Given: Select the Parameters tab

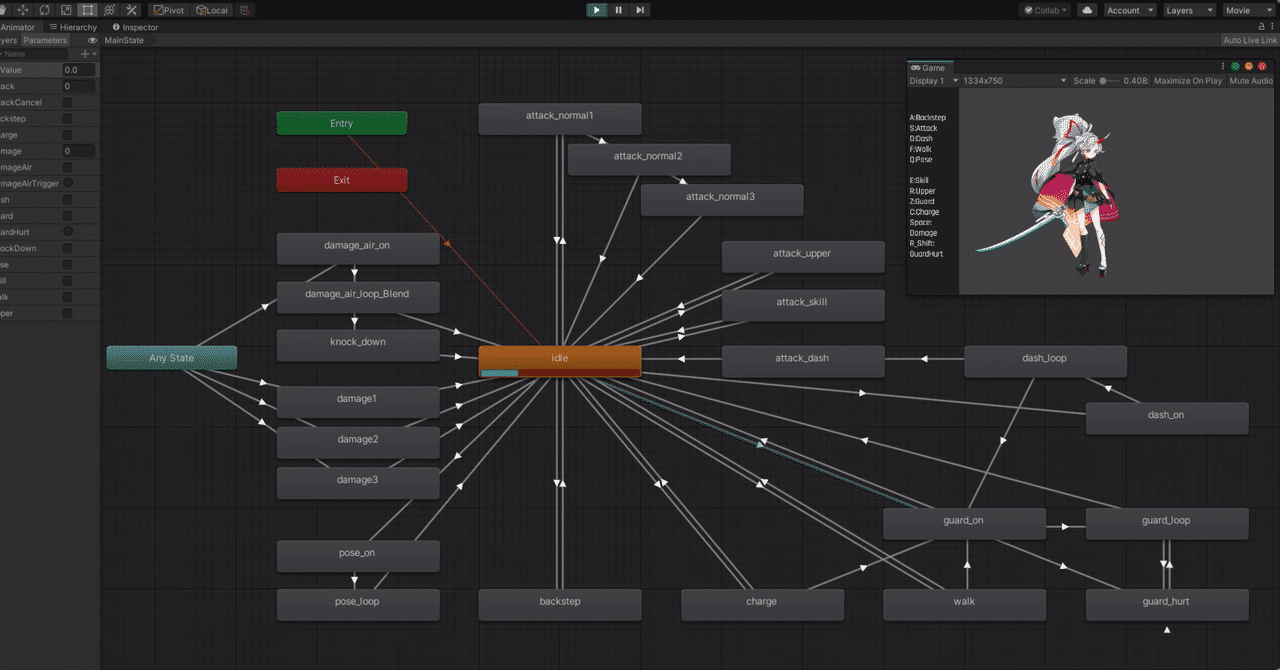Looking at the screenshot, I should coord(45,41).
